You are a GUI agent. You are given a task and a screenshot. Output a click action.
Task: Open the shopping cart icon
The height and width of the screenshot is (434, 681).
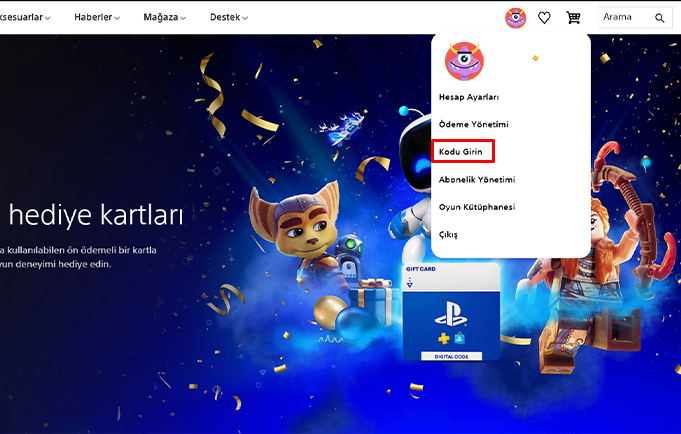[573, 18]
